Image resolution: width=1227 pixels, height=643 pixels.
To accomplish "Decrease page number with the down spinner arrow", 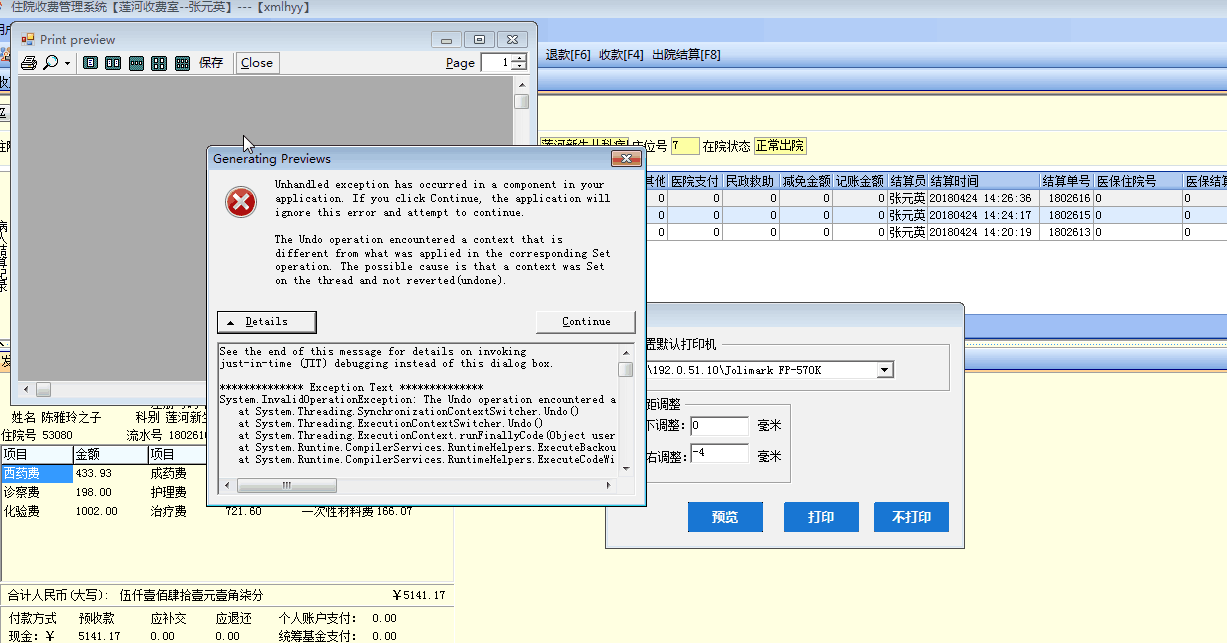I will [x=519, y=68].
